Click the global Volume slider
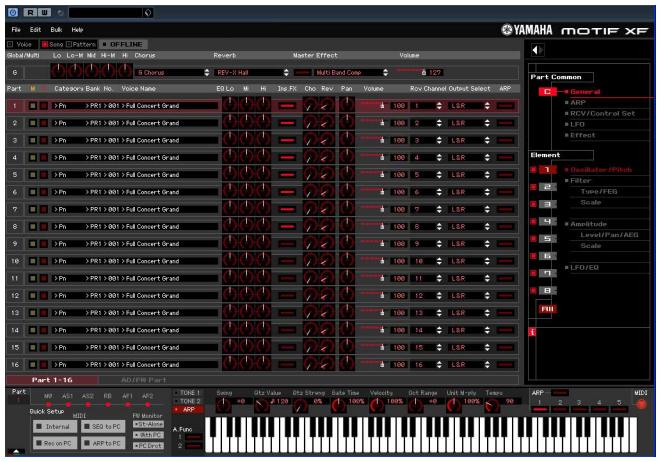The image size is (657, 462). 411,72
